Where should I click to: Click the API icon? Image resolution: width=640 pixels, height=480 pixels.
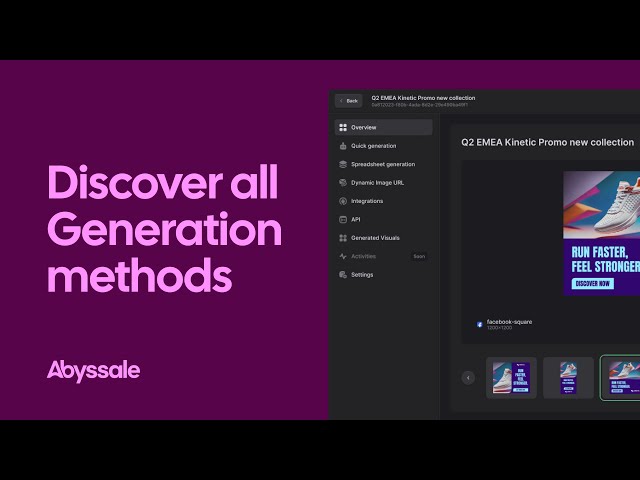click(x=343, y=220)
